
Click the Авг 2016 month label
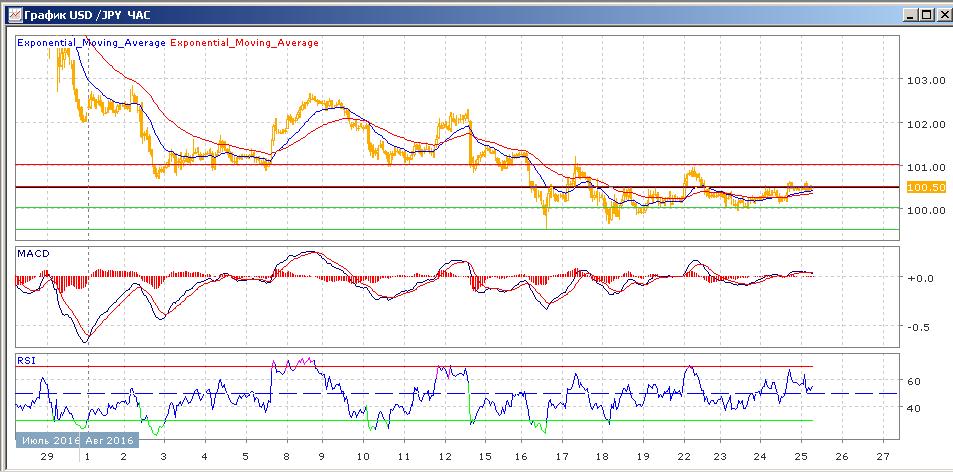click(109, 440)
